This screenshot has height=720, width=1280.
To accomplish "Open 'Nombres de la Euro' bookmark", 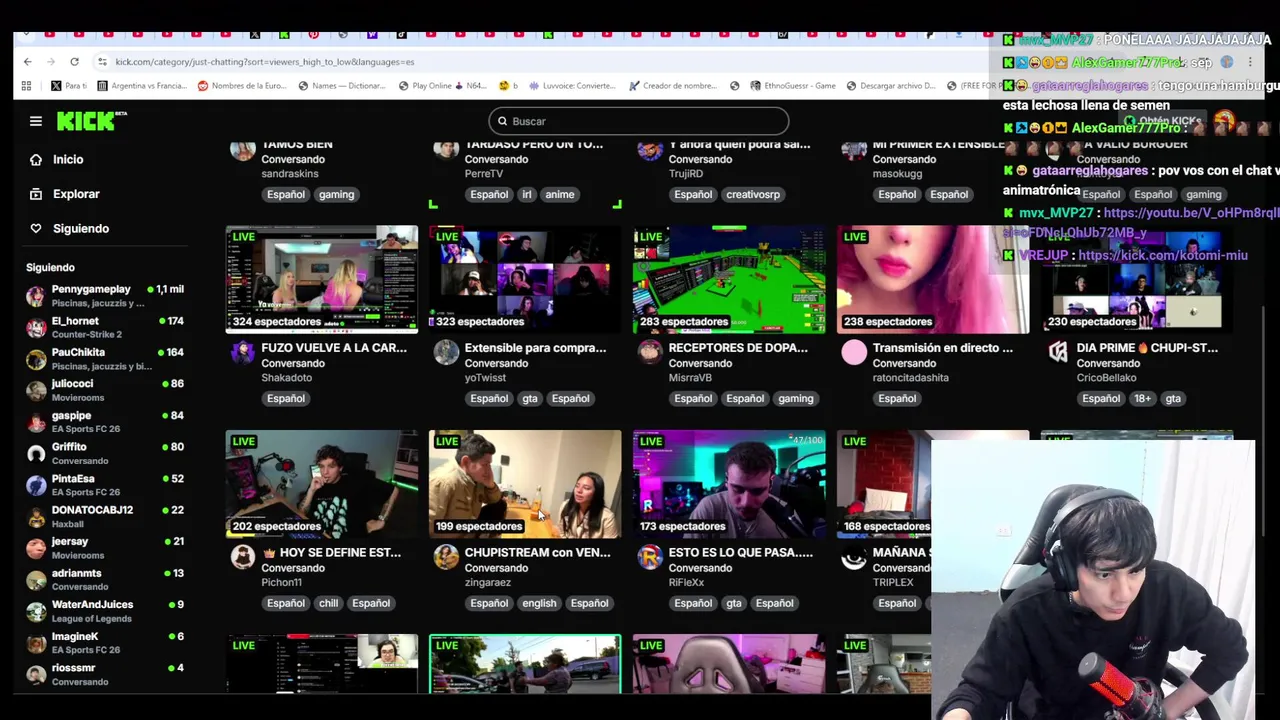I will click(242, 86).
